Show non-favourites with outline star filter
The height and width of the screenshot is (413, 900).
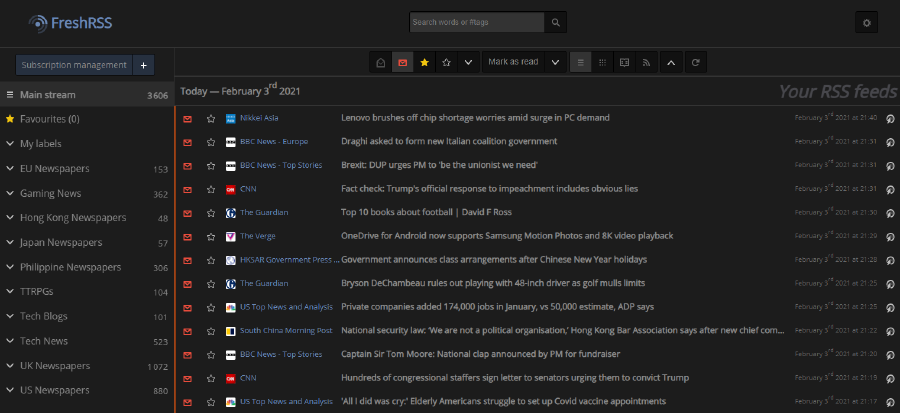pos(446,63)
